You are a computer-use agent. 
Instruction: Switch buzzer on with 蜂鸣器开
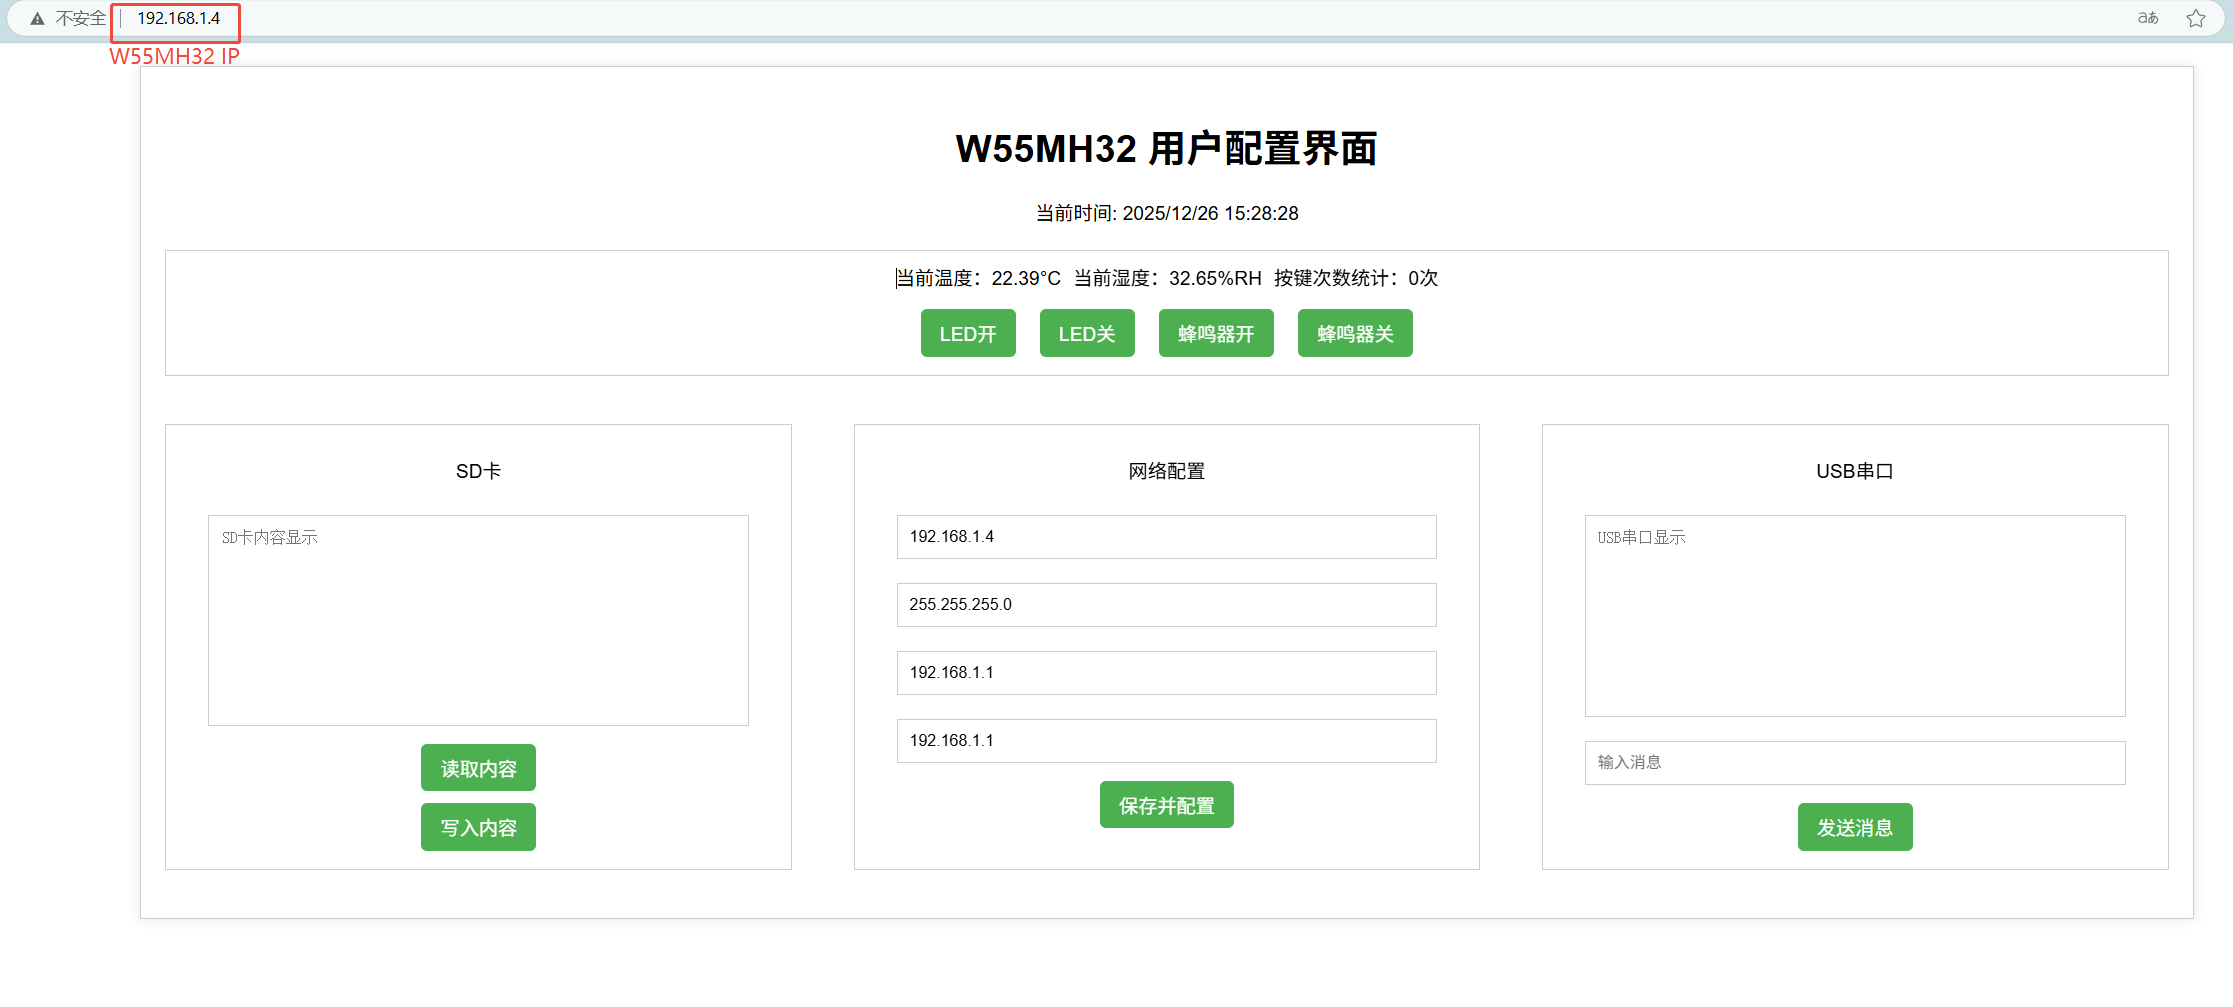[1215, 334]
